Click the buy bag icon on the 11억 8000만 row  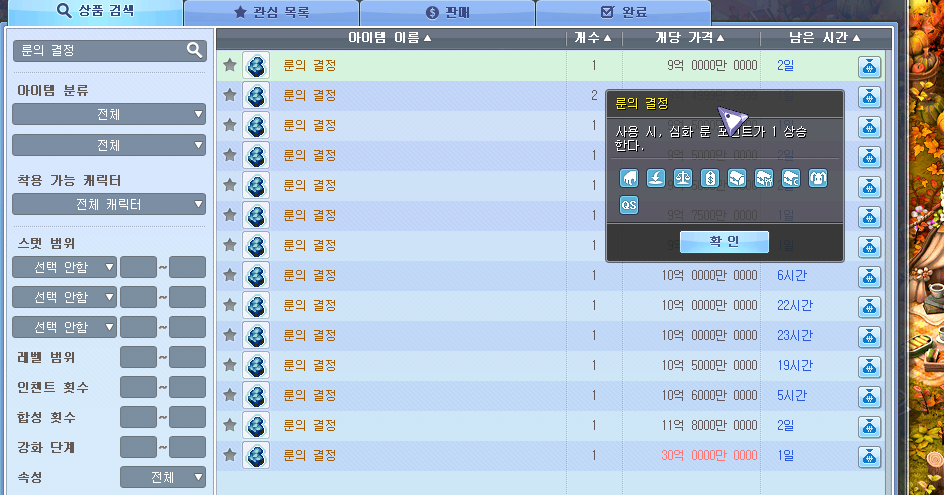click(x=869, y=427)
